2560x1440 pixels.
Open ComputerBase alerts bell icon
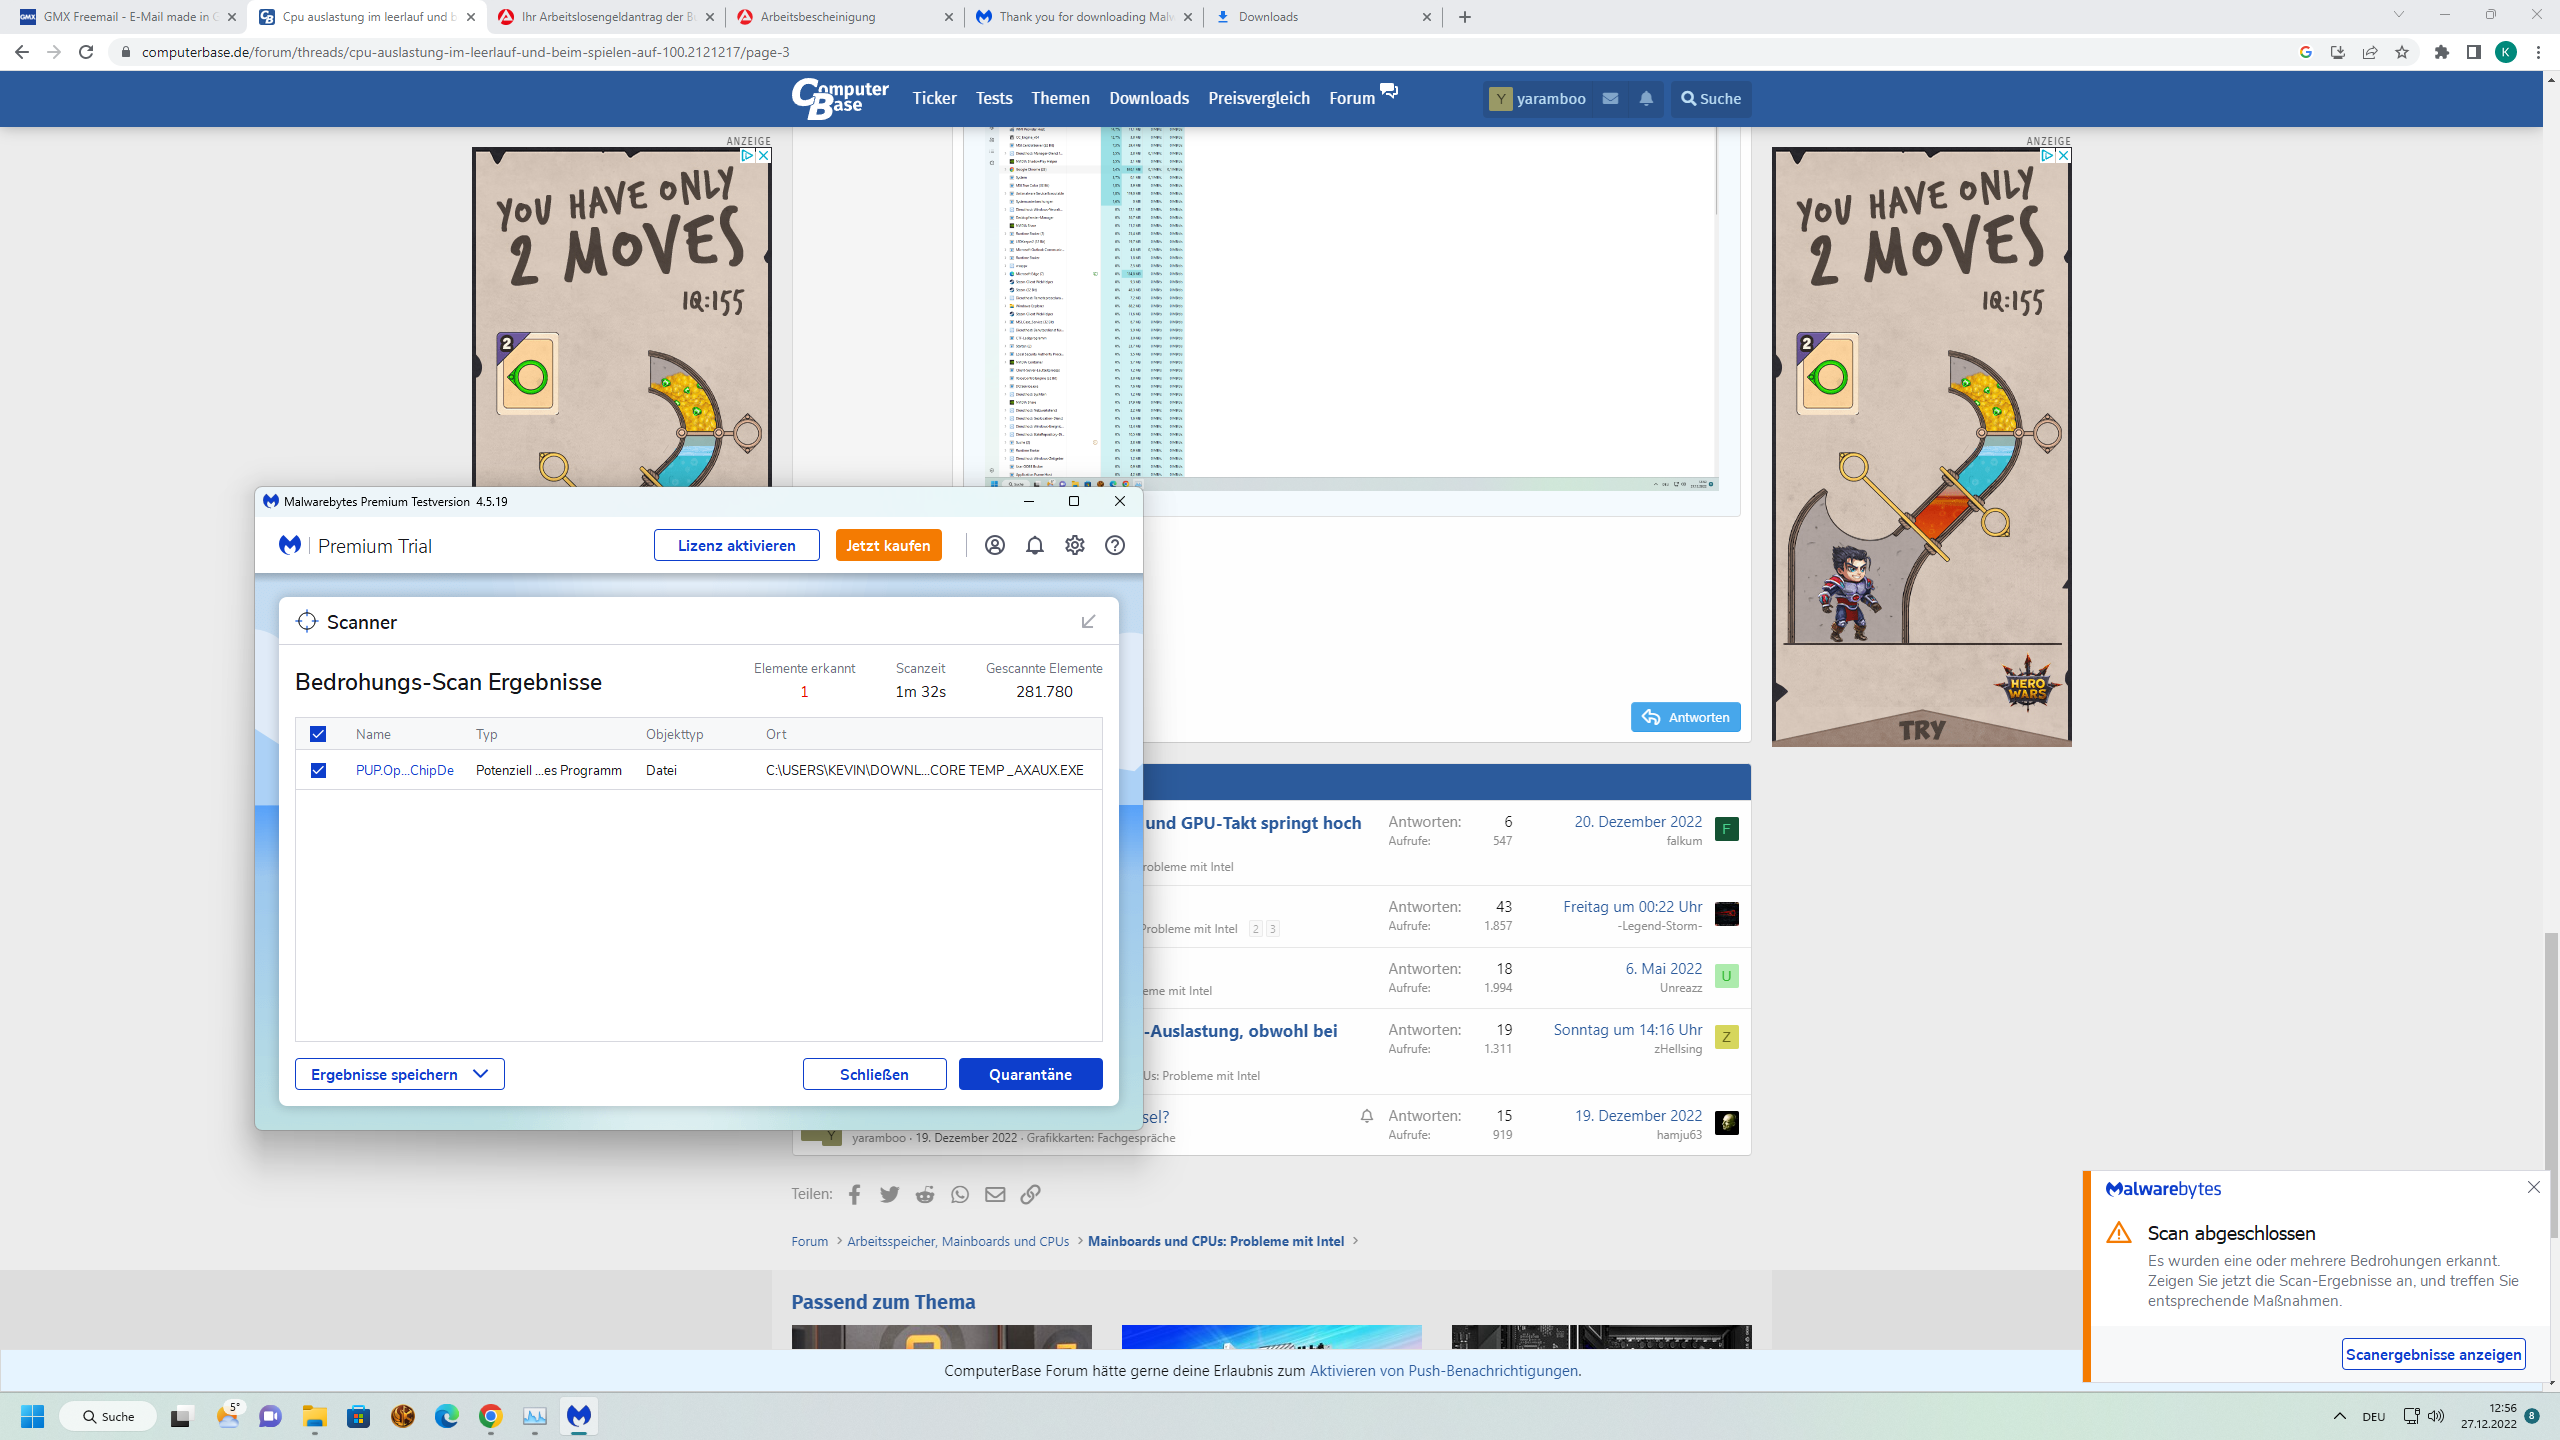tap(1646, 98)
